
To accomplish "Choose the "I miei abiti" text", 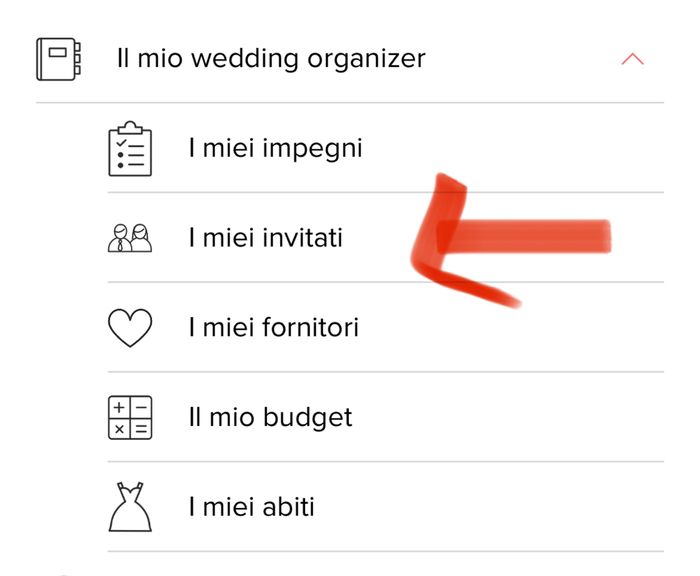I will pyautogui.click(x=251, y=506).
